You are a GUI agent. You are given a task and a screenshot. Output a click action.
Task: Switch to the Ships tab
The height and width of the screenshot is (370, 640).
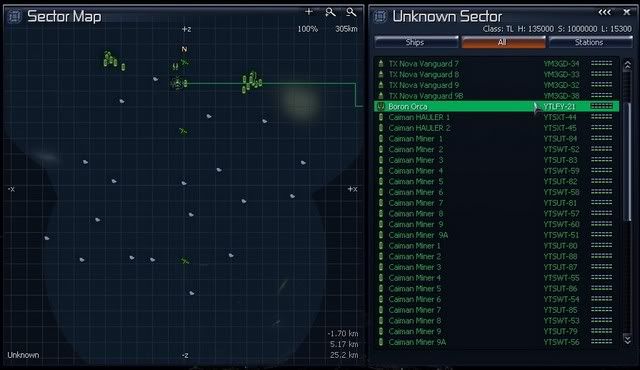(416, 42)
